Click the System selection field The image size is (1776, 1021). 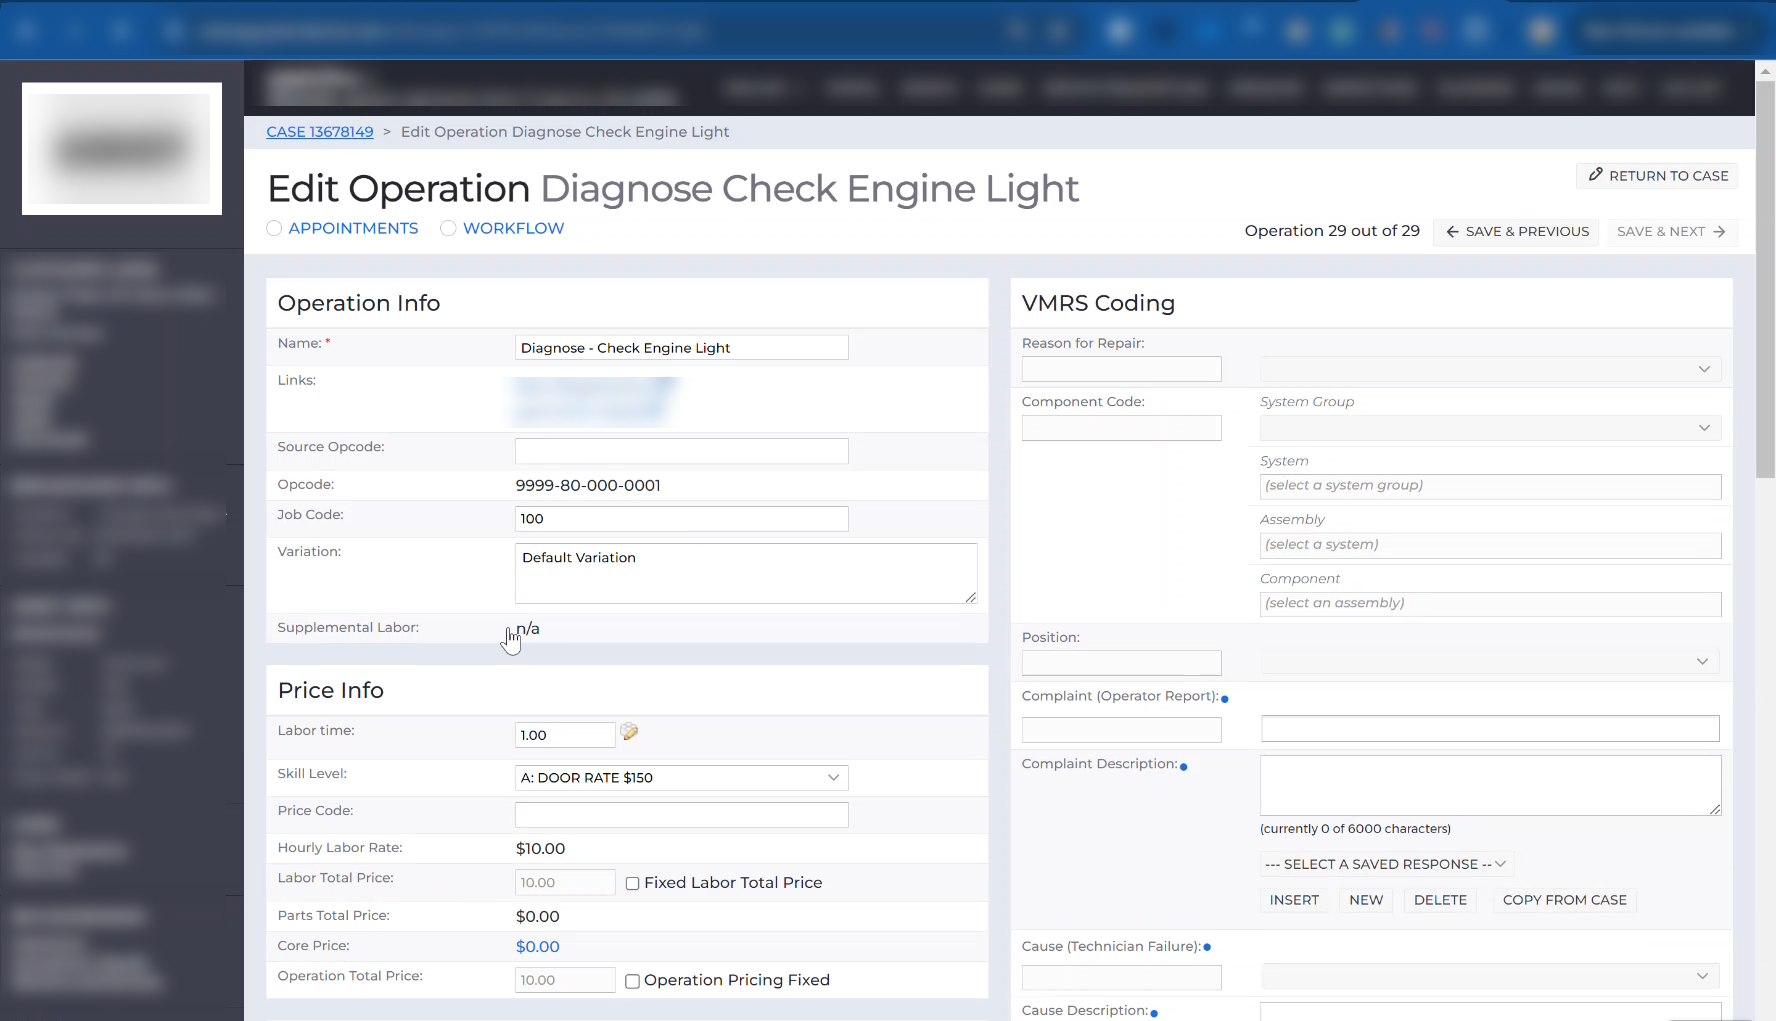click(x=1490, y=486)
